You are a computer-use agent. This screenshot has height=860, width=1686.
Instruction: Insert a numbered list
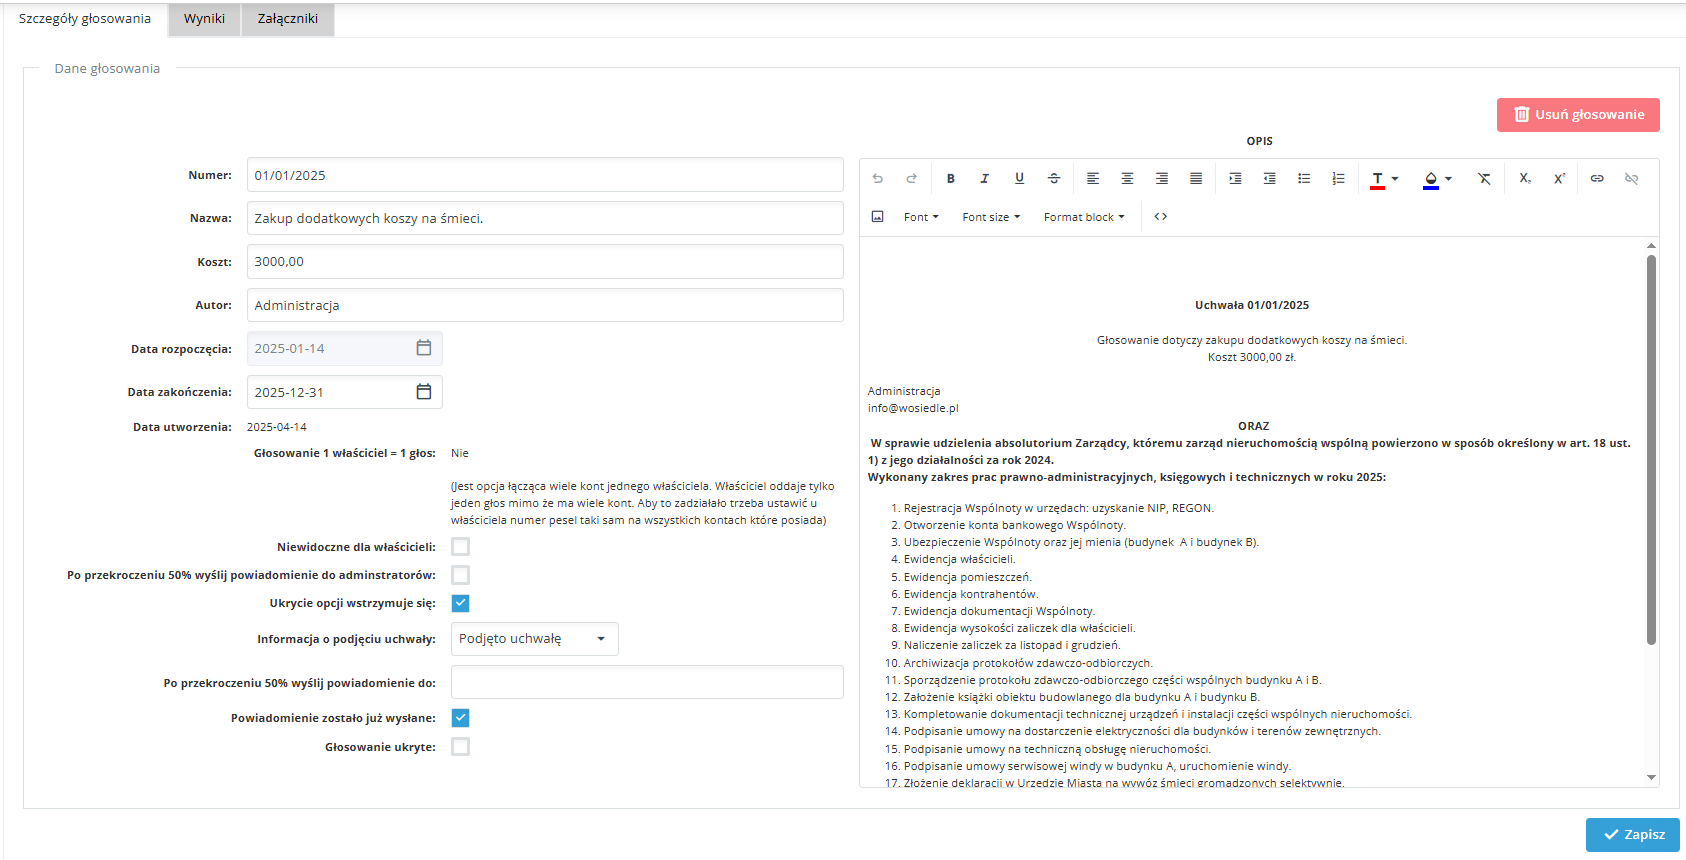coord(1338,179)
